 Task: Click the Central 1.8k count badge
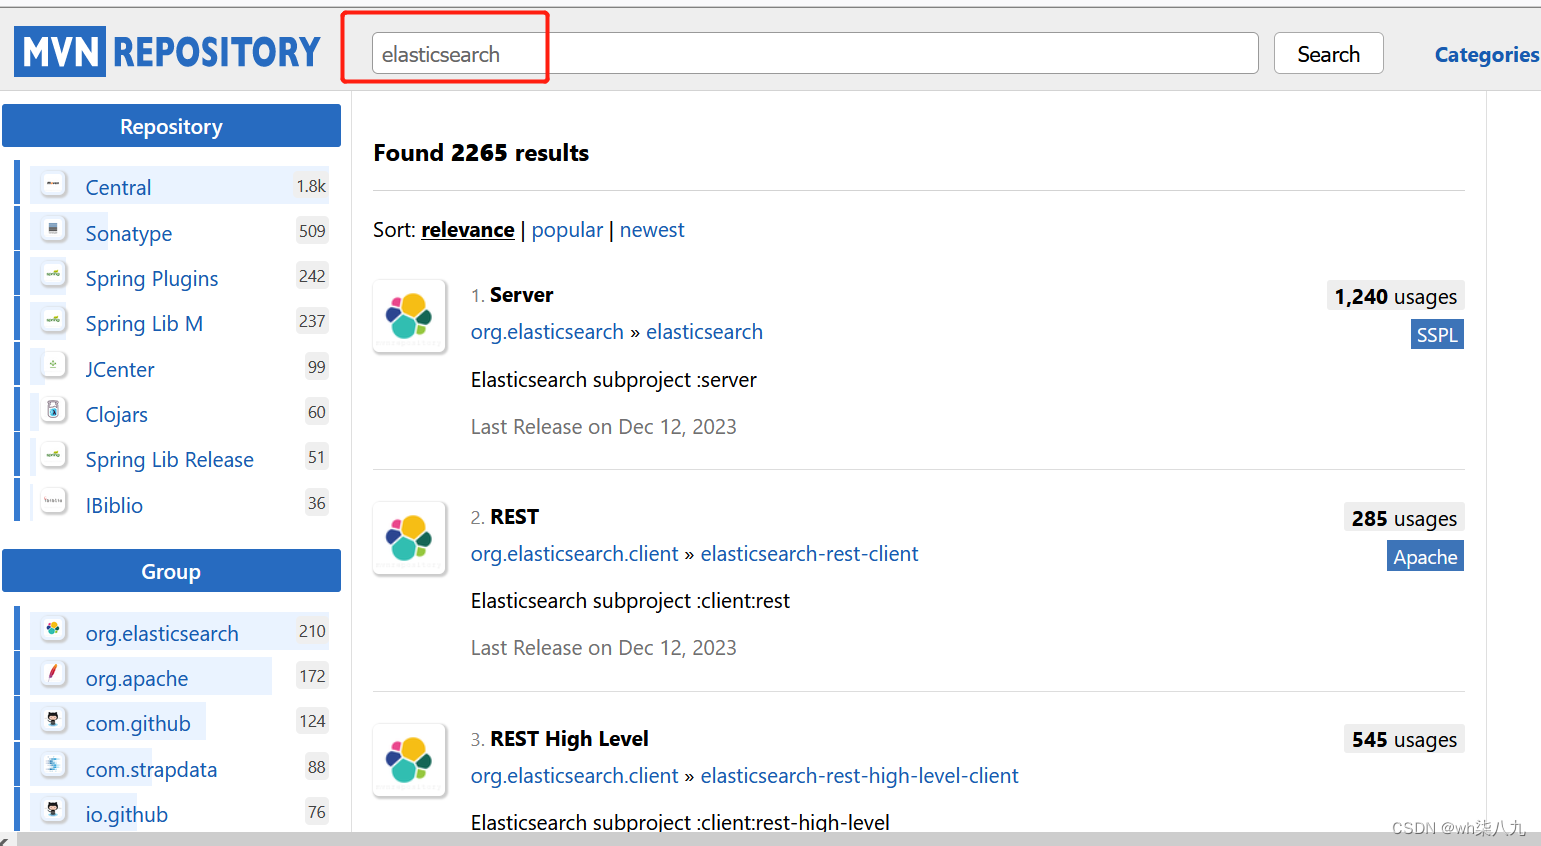pos(311,186)
